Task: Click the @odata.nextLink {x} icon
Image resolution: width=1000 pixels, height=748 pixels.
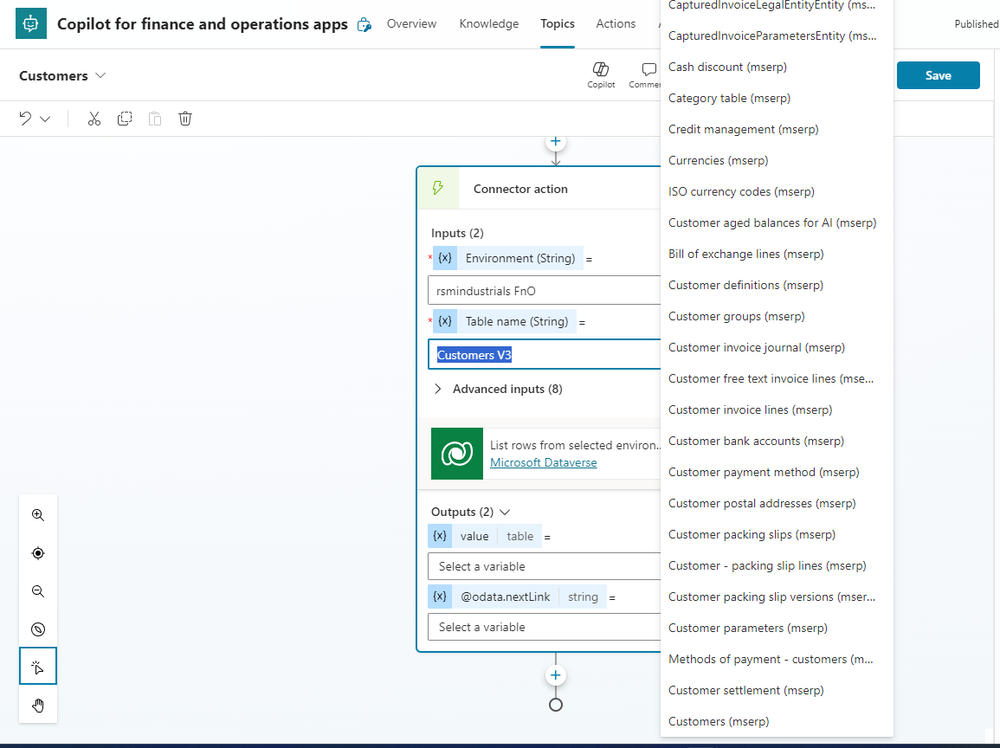Action: [440, 597]
